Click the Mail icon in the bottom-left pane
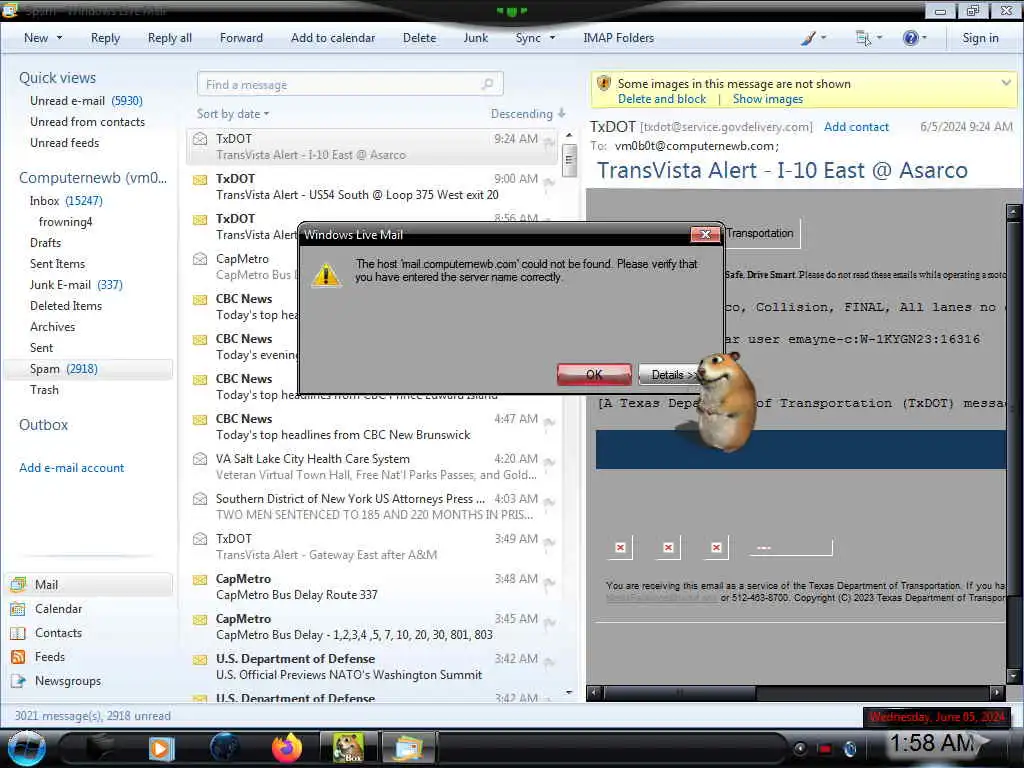Screen dimensions: 1024x768 point(18,584)
